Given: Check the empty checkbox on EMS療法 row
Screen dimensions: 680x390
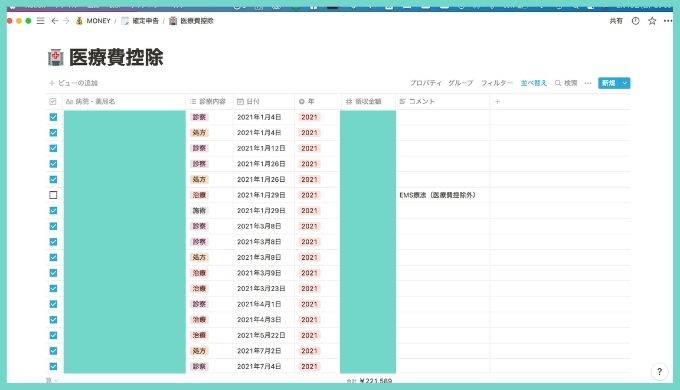Looking at the screenshot, I should coord(53,195).
